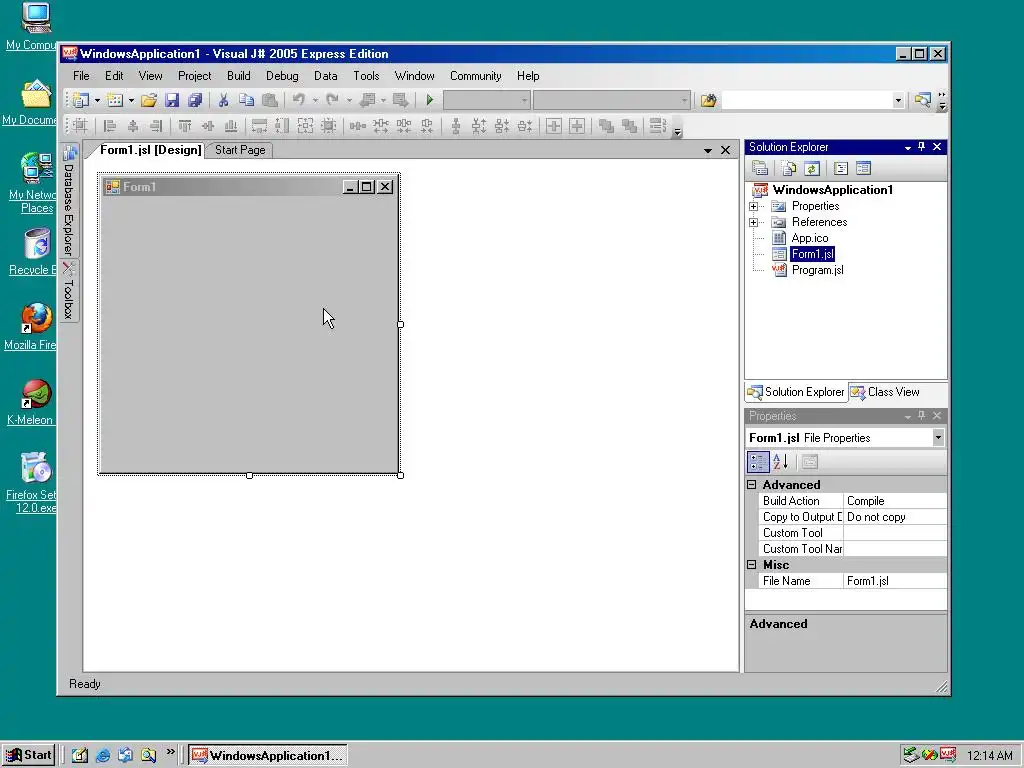Toggle Alphabetical sort in Properties panel

coord(780,462)
